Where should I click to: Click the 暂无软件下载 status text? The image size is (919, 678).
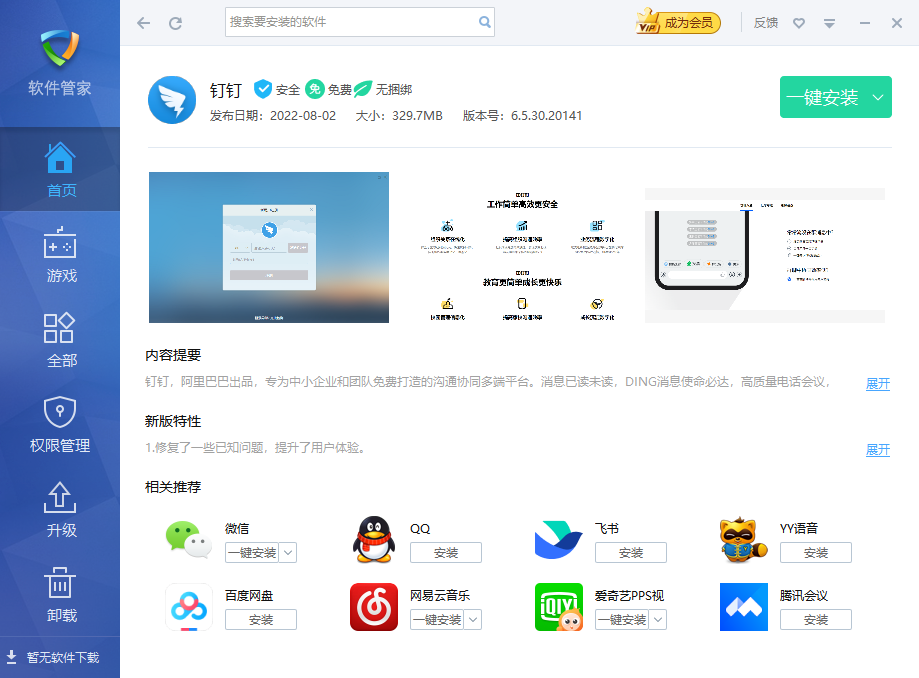[63, 657]
